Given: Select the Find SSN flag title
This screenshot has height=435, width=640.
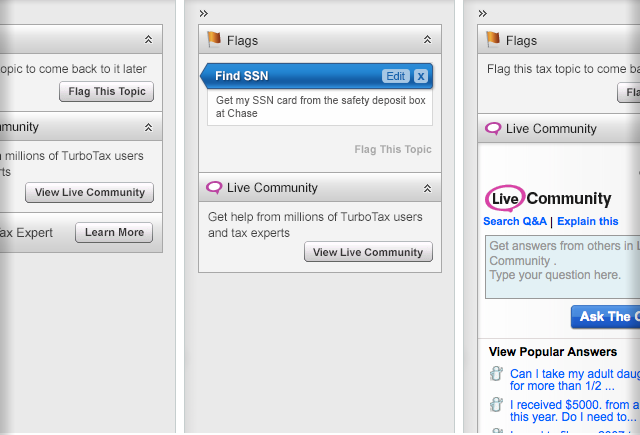Looking at the screenshot, I should pos(242,76).
